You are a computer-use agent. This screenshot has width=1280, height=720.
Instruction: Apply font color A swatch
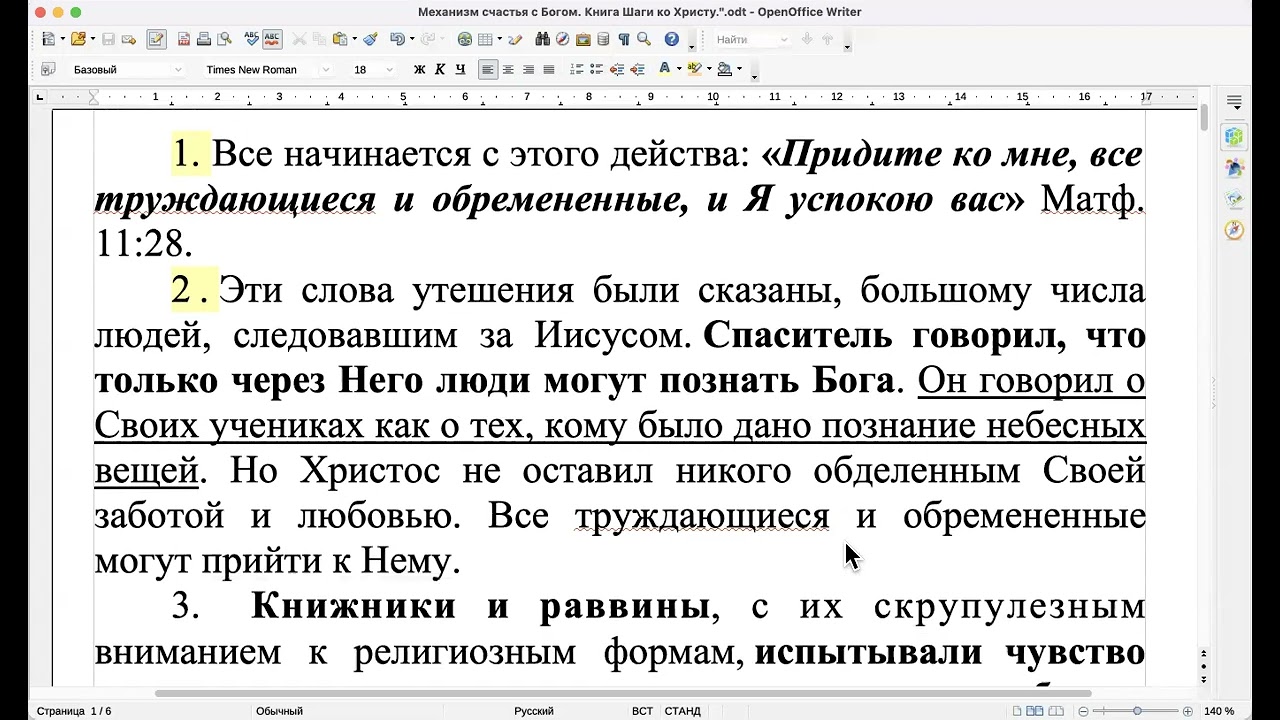[x=665, y=69]
